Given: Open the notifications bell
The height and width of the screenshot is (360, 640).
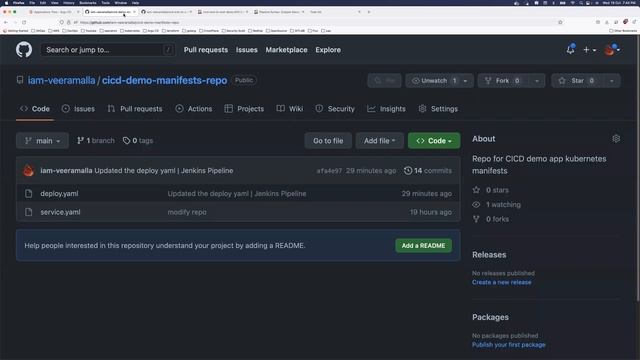Looking at the screenshot, I should tap(570, 50).
